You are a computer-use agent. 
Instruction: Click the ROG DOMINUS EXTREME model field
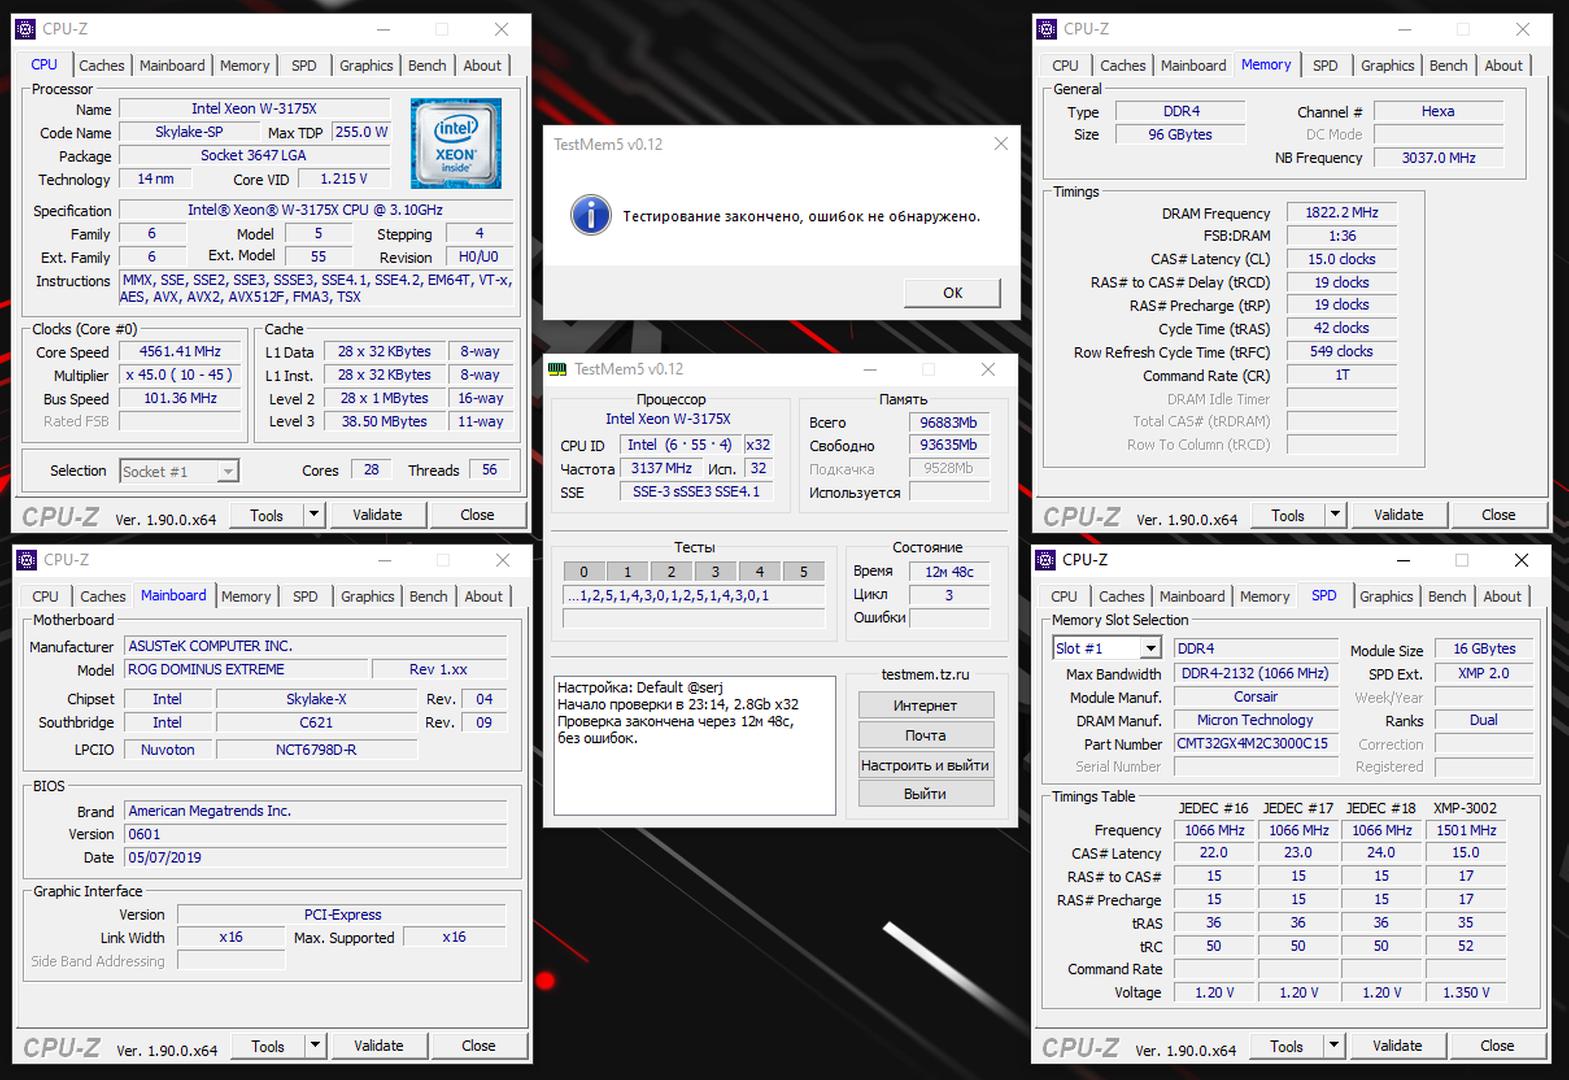click(x=247, y=670)
